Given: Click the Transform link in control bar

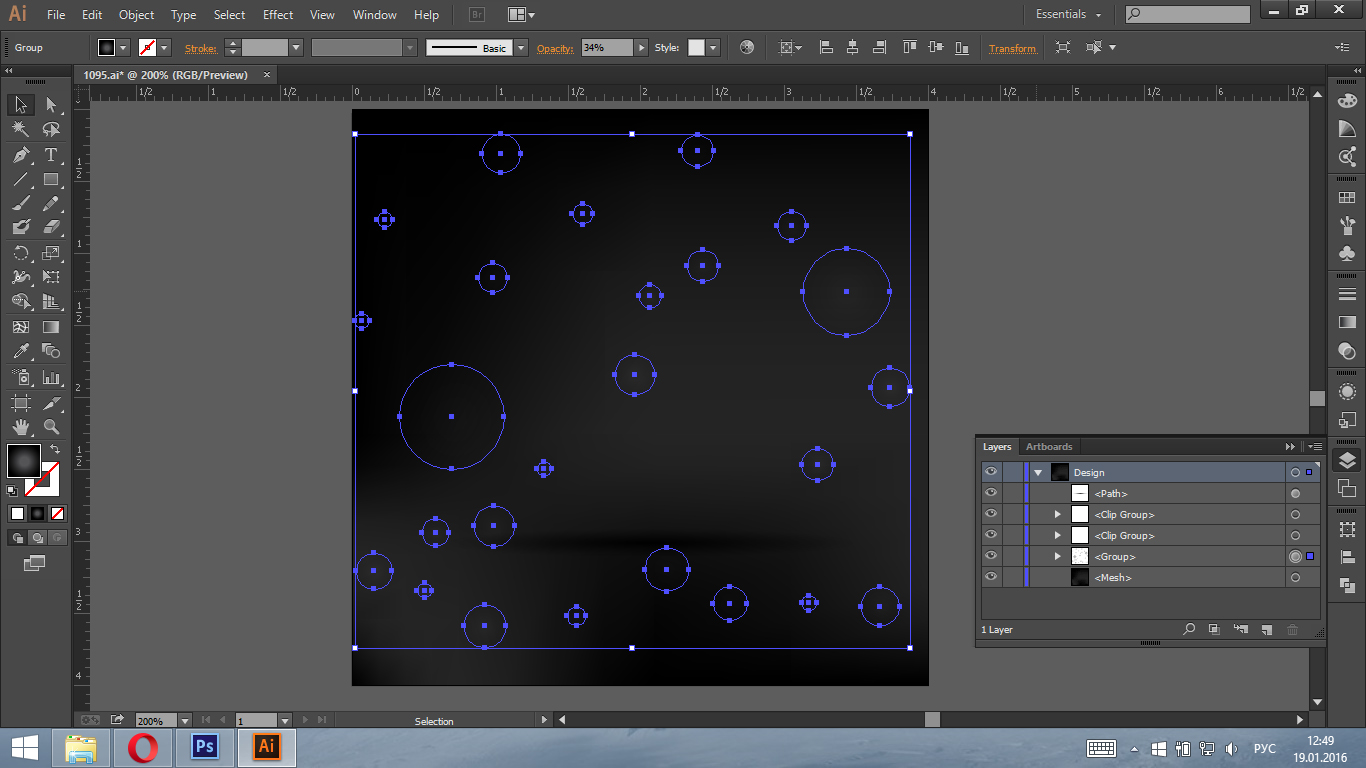Looking at the screenshot, I should 1012,48.
